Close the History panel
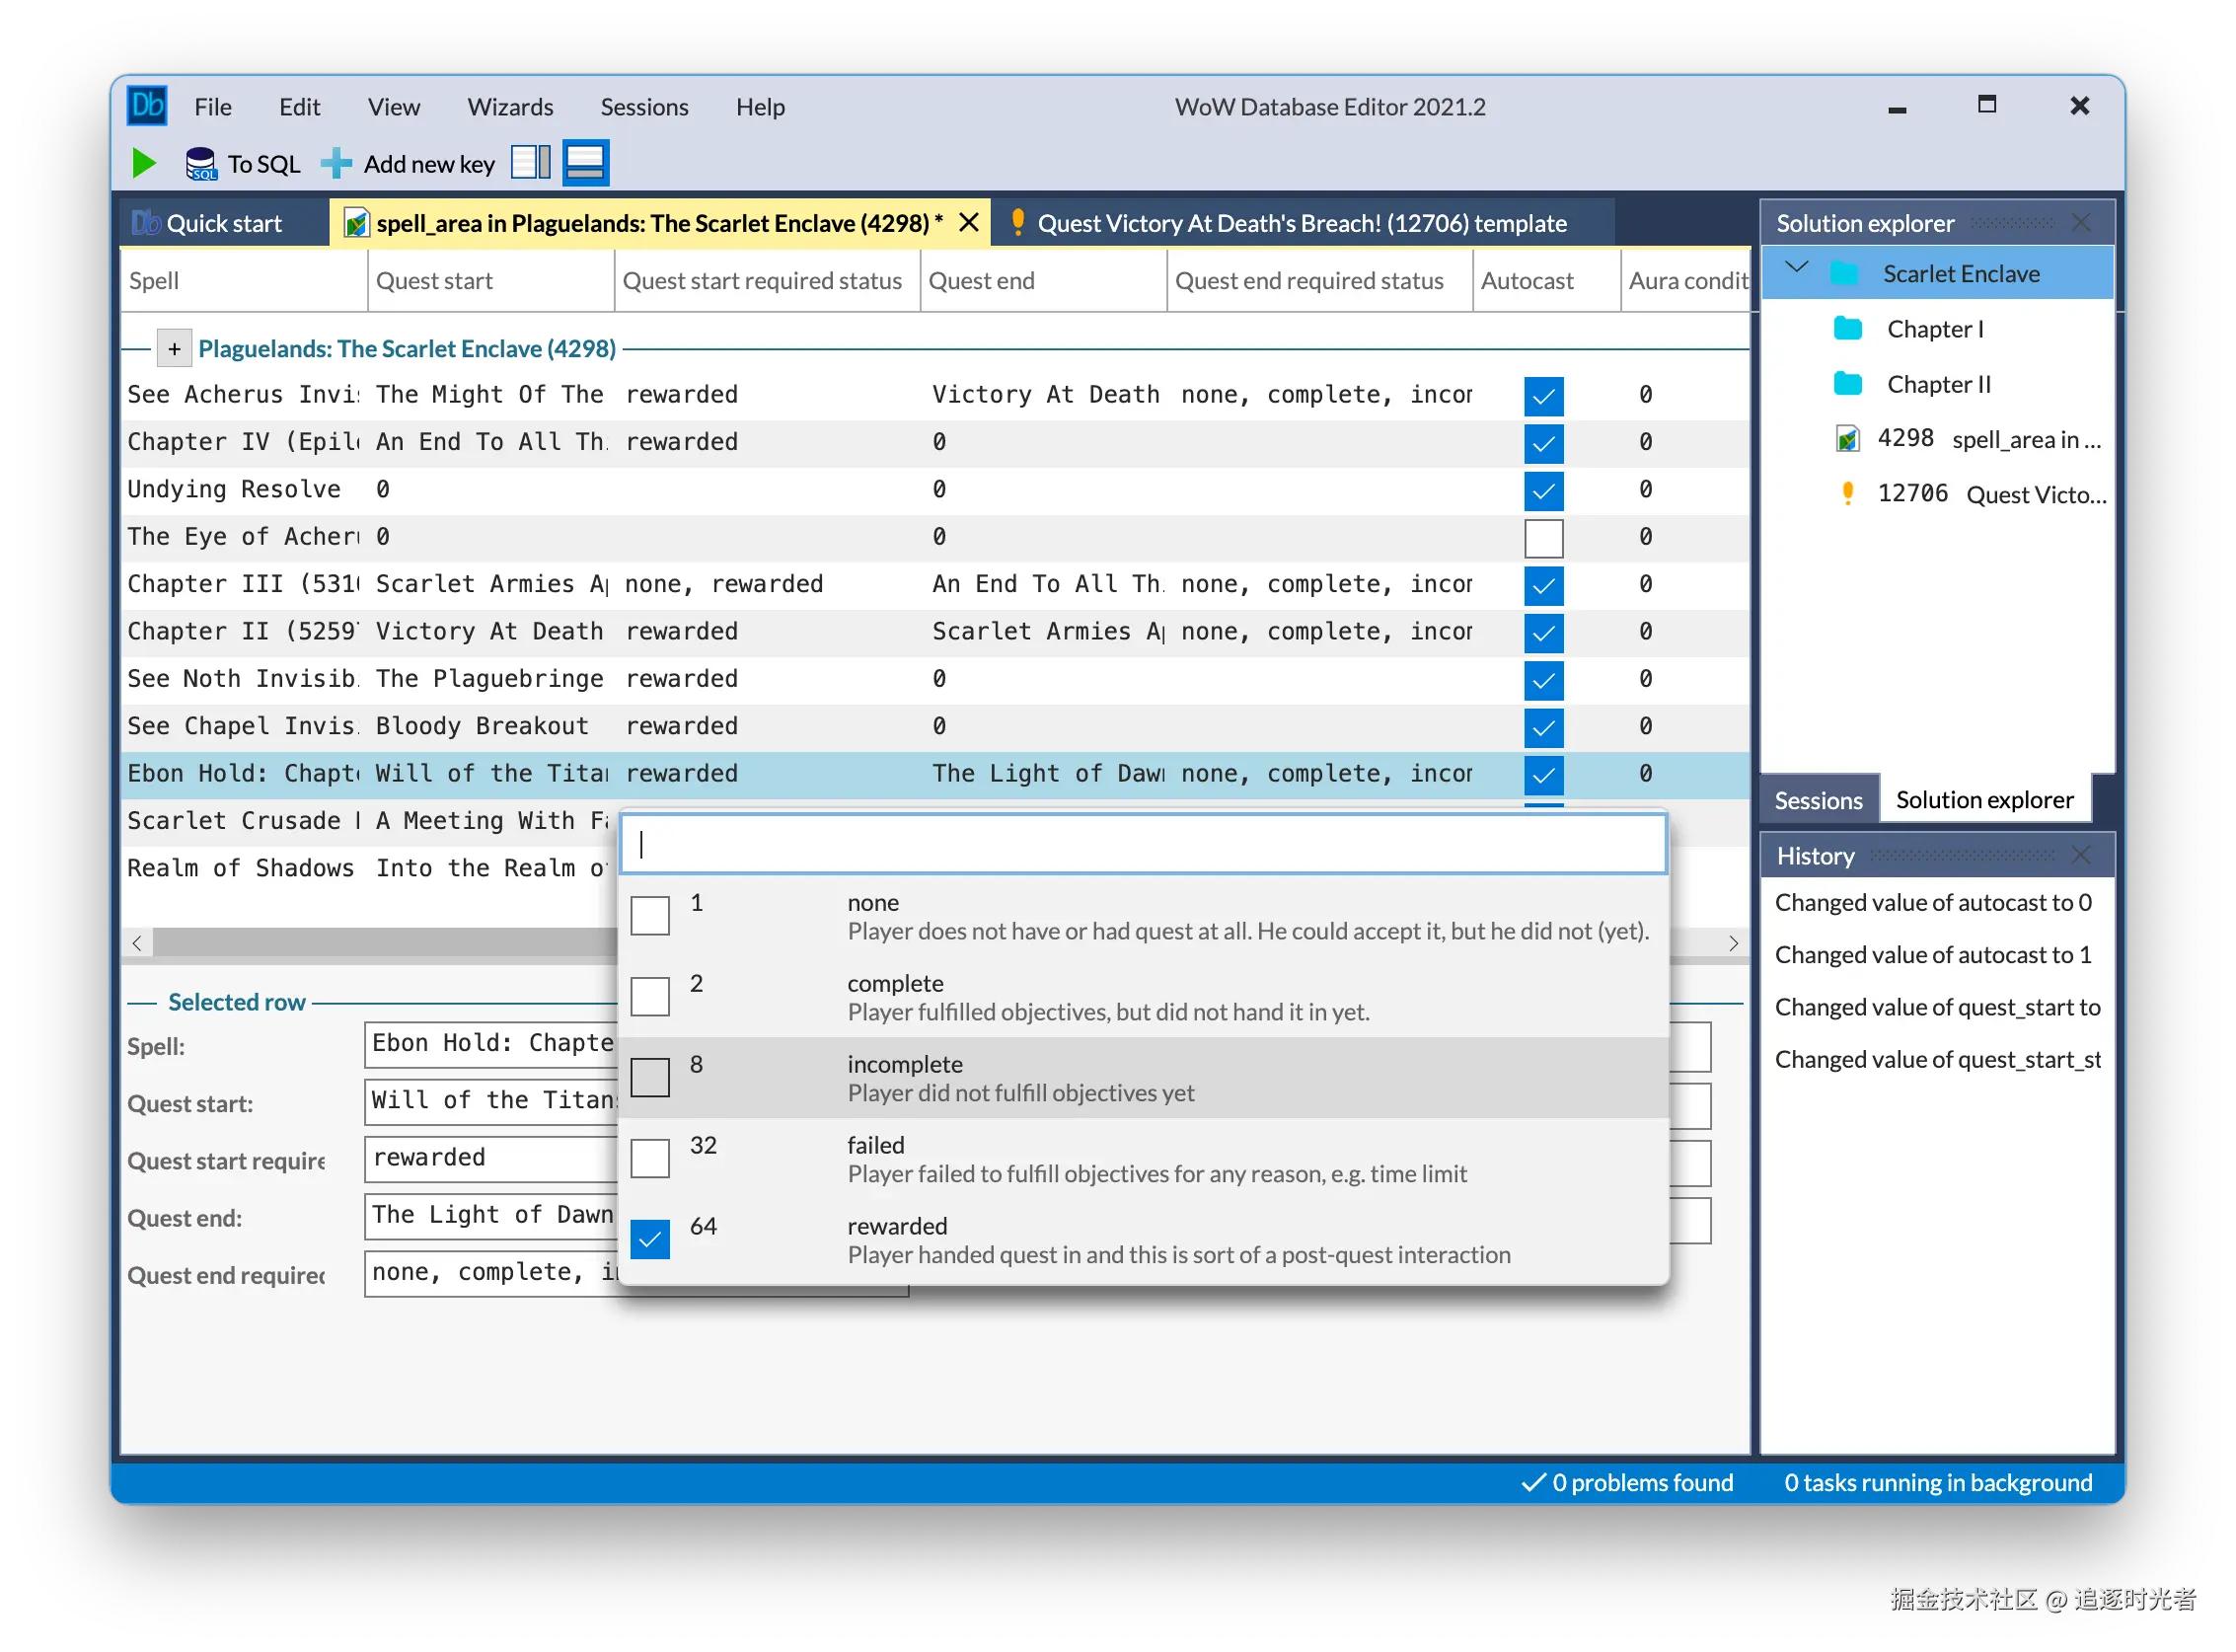The image size is (2236, 1652). pyautogui.click(x=2082, y=855)
